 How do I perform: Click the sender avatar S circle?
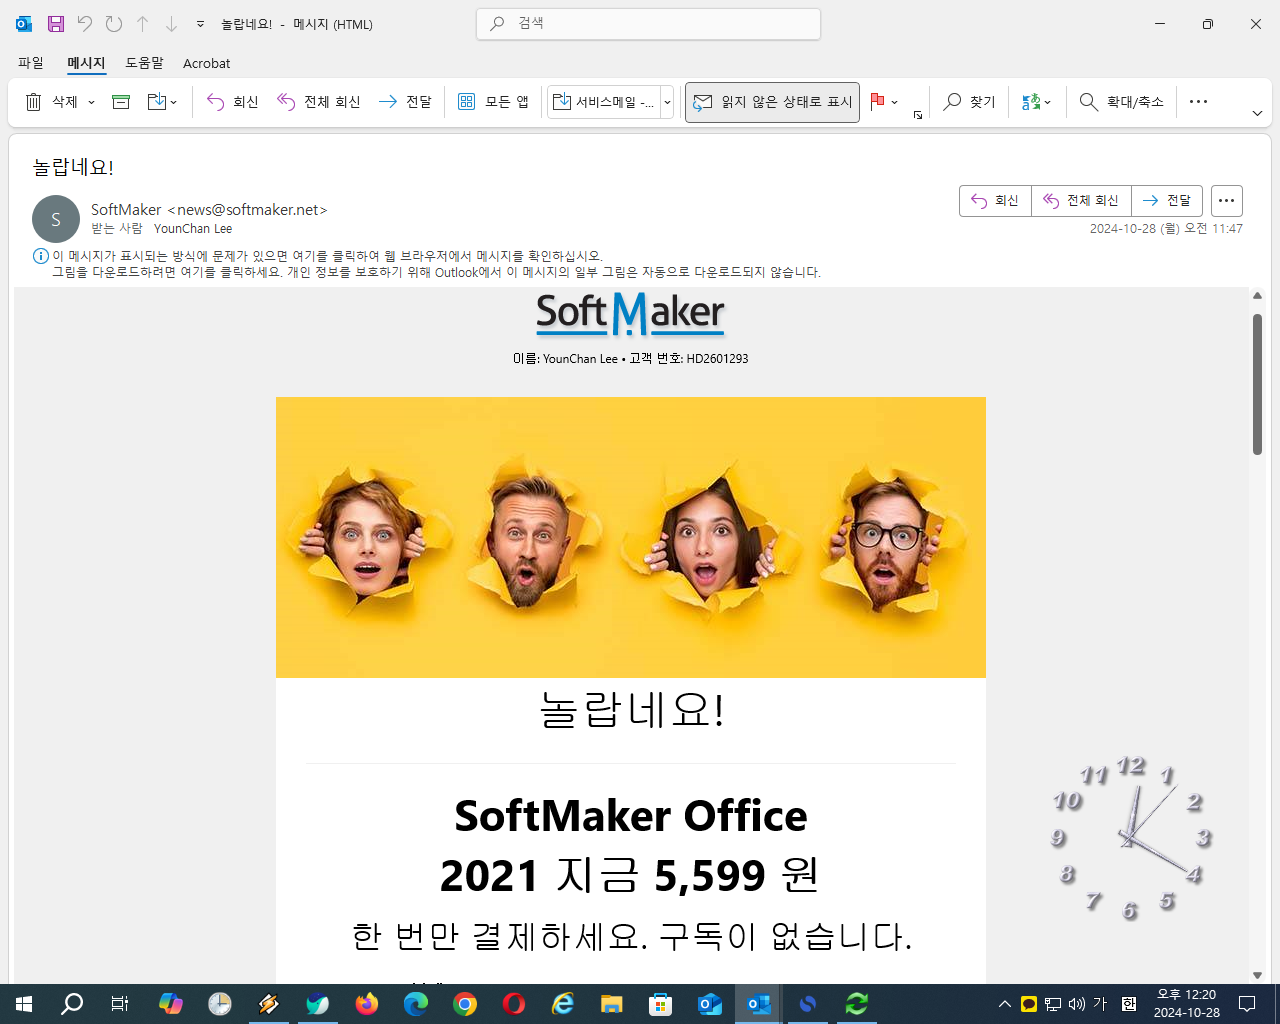[x=56, y=219]
